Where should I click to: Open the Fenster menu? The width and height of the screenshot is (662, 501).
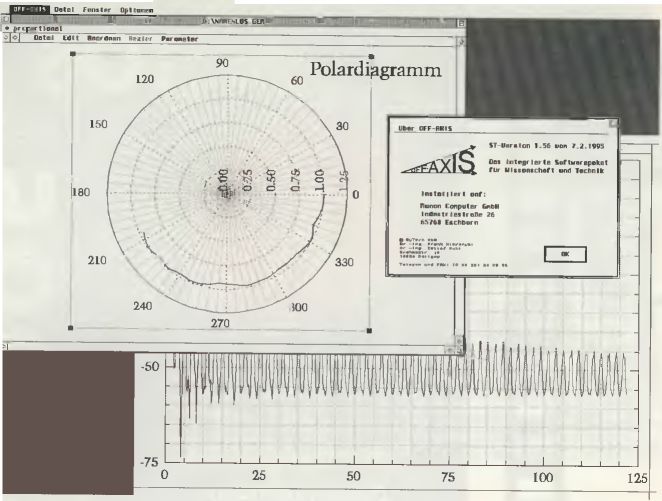tap(97, 8)
